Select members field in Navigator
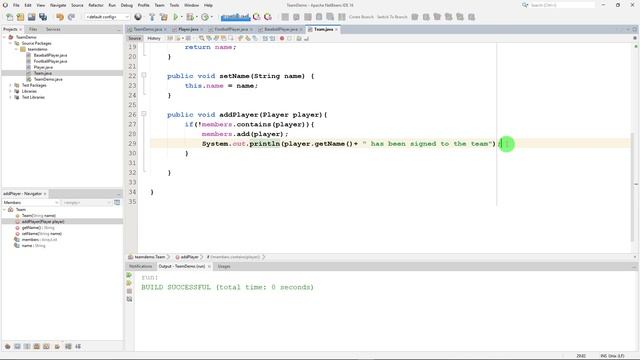640x360 pixels. pos(39,240)
